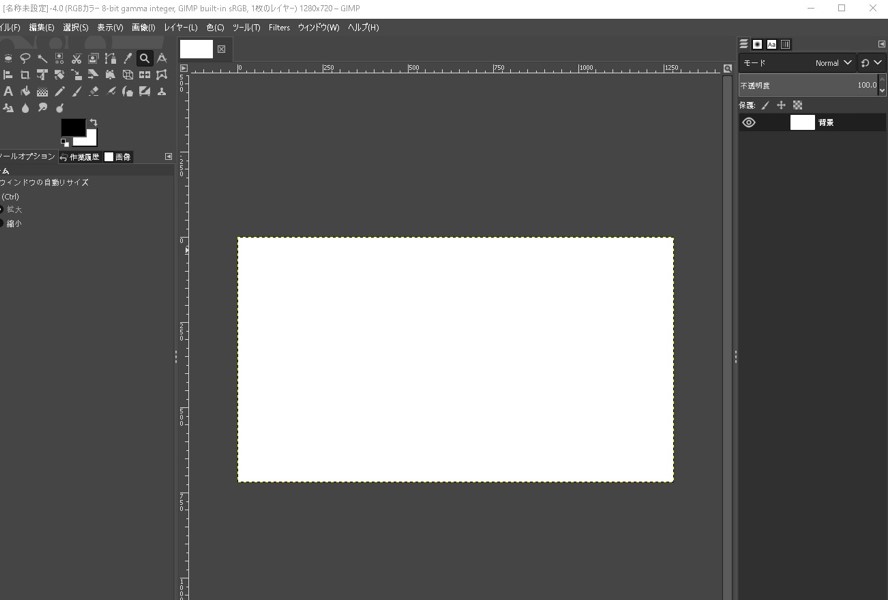Open the layer mode Normal dropdown
Image resolution: width=889 pixels, height=600 pixels.
pyautogui.click(x=832, y=63)
